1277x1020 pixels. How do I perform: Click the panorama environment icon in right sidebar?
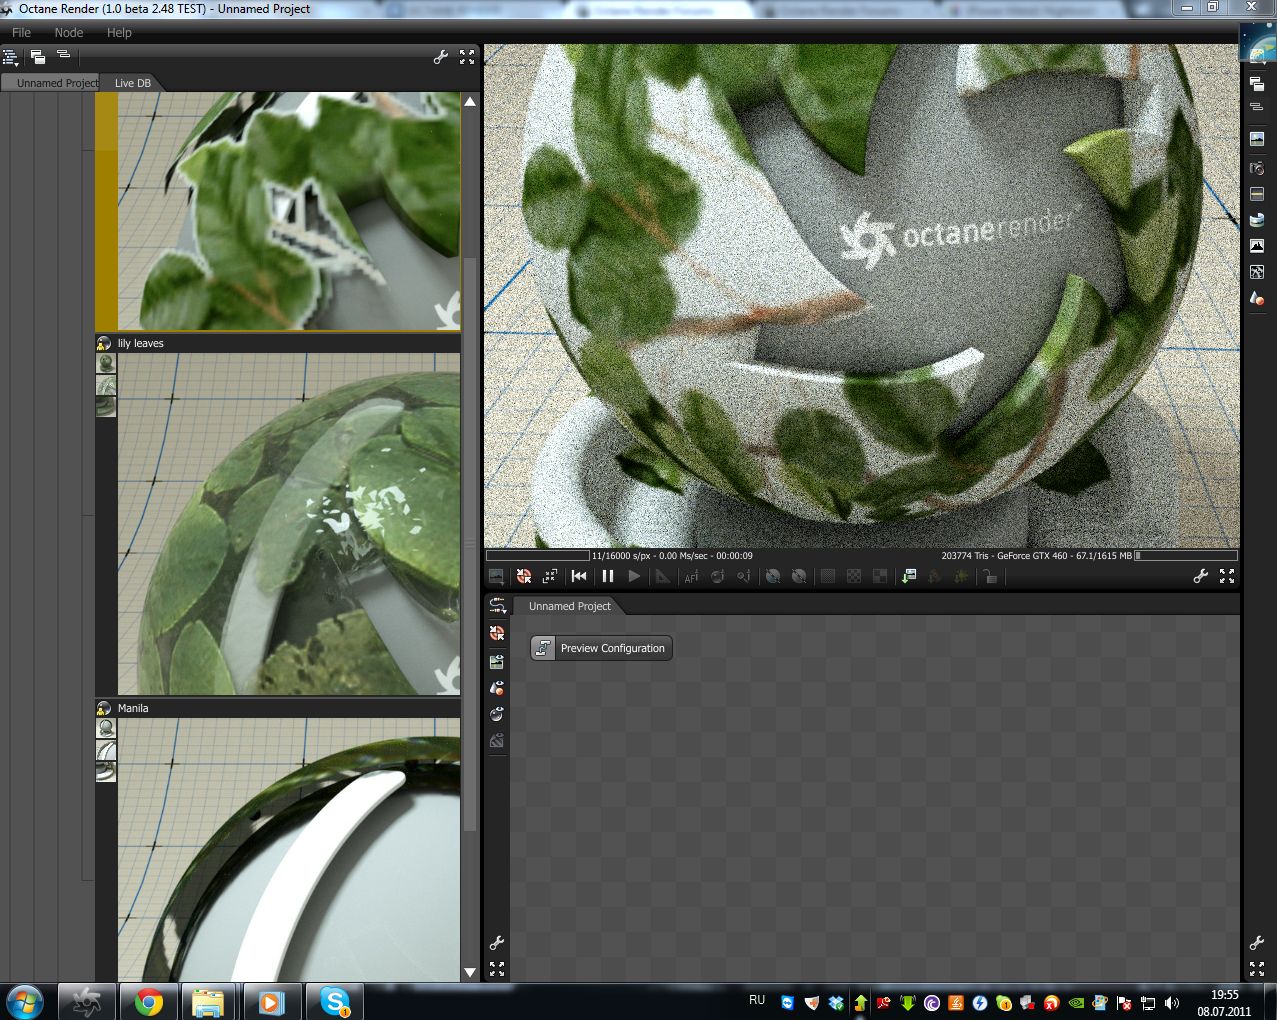1257,220
